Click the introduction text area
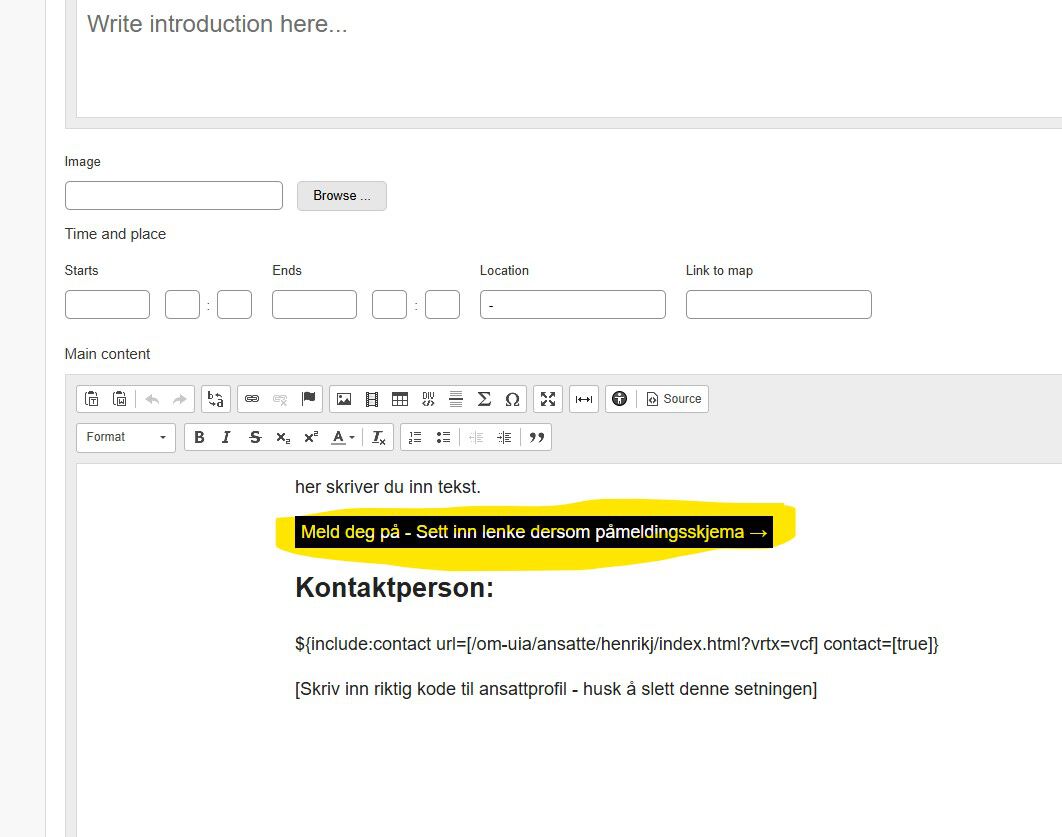The height and width of the screenshot is (837, 1062). (x=569, y=58)
